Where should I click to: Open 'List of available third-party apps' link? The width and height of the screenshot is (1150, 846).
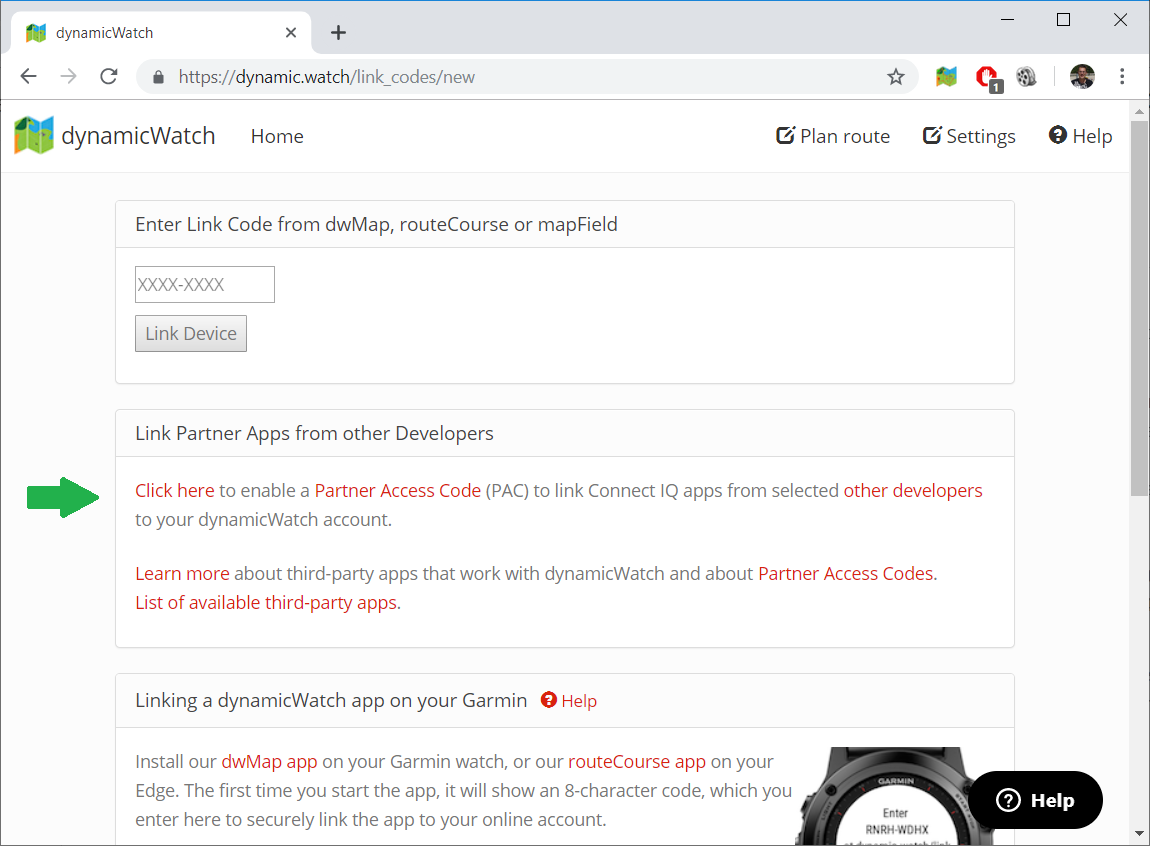pos(268,603)
